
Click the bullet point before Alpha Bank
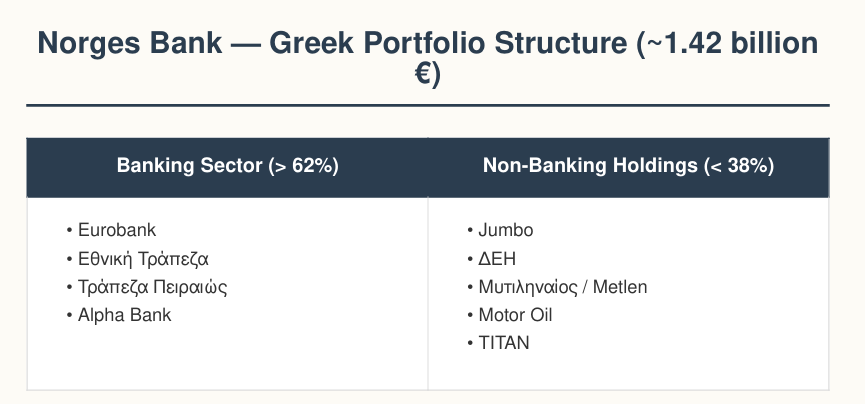coord(70,315)
